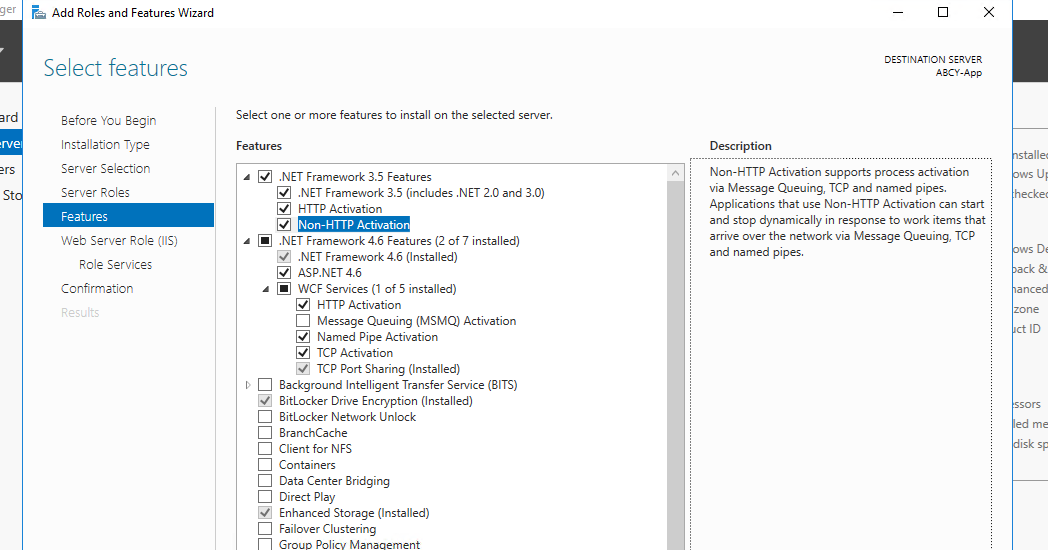This screenshot has height=550, width=1048.
Task: Check the Client for NFS checkbox
Action: pyautogui.click(x=265, y=449)
